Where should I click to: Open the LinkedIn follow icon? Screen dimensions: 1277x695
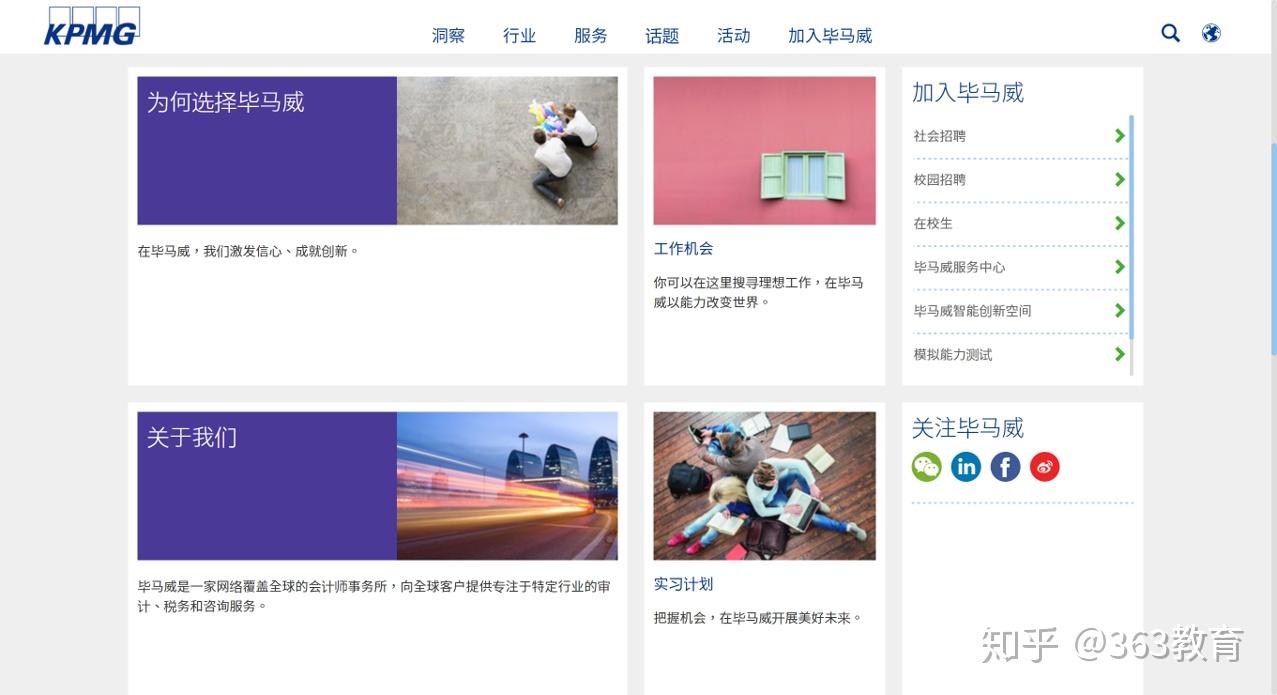tap(966, 467)
